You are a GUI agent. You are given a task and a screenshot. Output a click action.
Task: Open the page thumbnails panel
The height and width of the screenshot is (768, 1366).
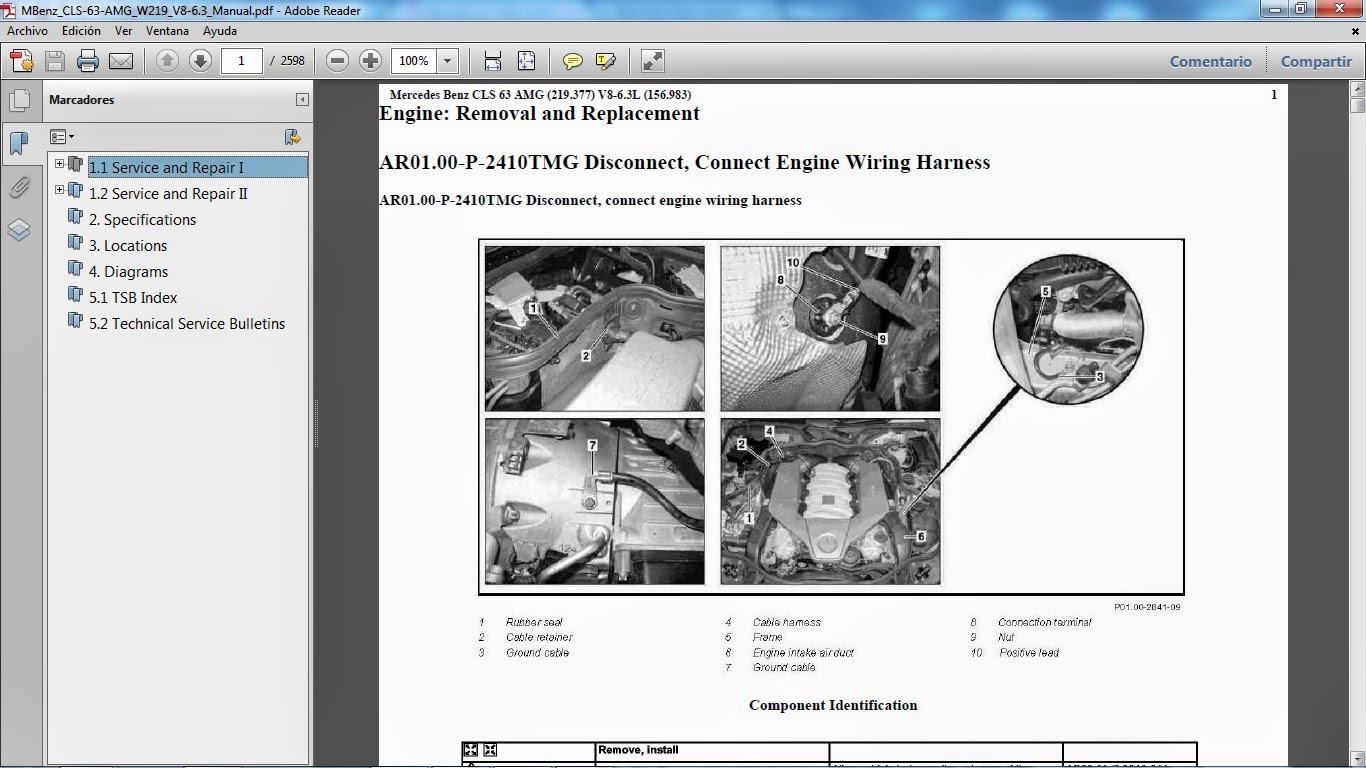(19, 100)
